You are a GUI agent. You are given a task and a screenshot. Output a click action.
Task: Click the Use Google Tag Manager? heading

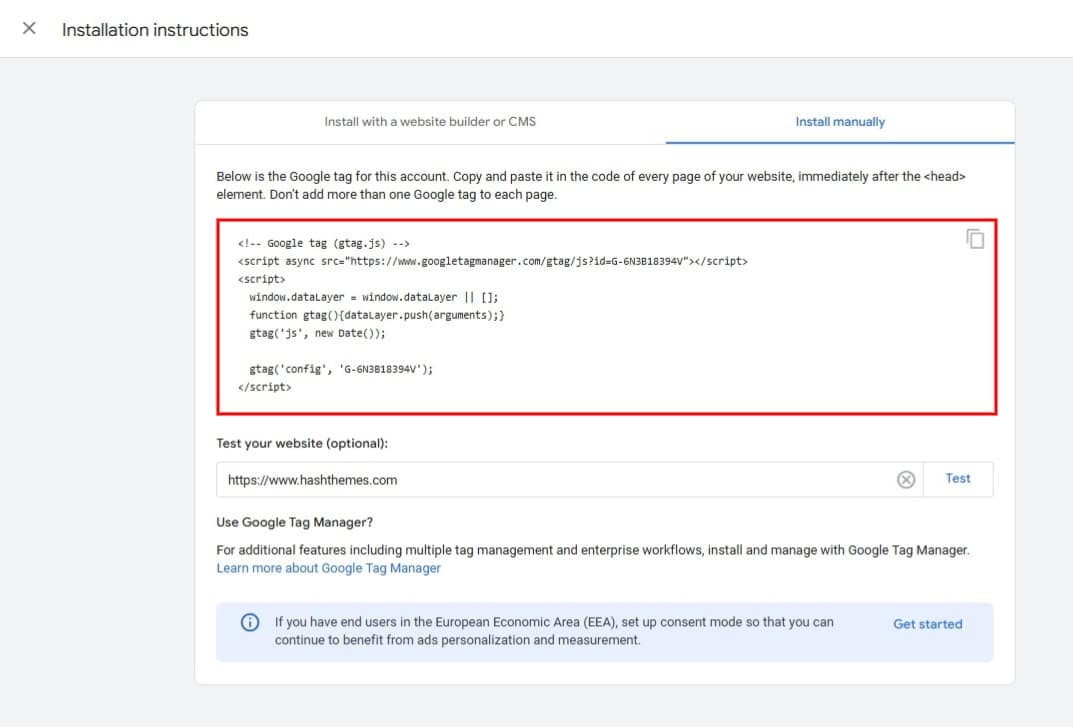point(294,522)
